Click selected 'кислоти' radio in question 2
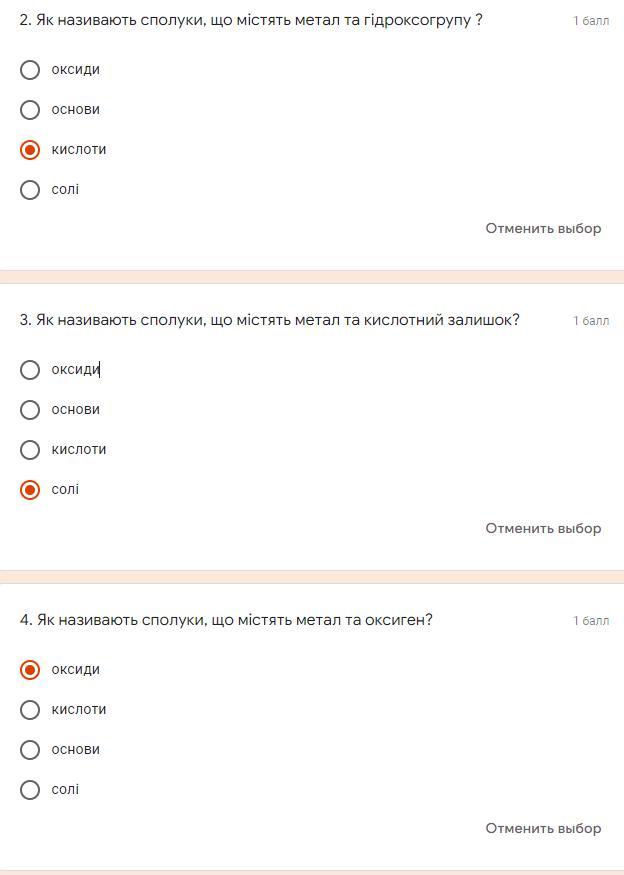Screen dimensions: 624x875 click(x=30, y=150)
